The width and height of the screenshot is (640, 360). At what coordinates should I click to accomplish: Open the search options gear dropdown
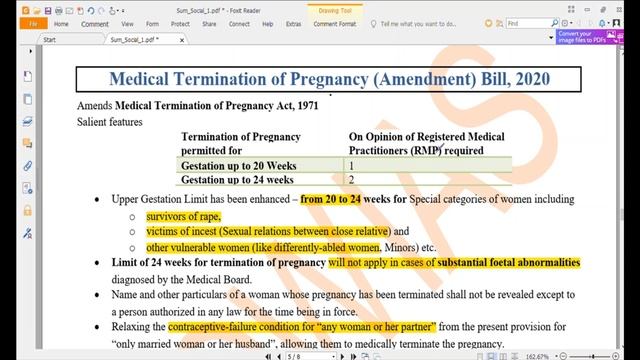pos(567,23)
